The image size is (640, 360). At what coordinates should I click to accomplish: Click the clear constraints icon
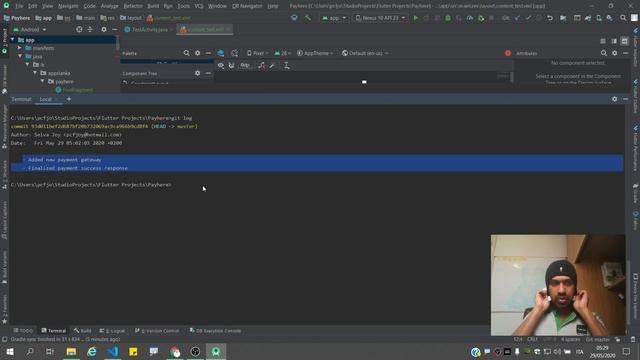[x=262, y=65]
